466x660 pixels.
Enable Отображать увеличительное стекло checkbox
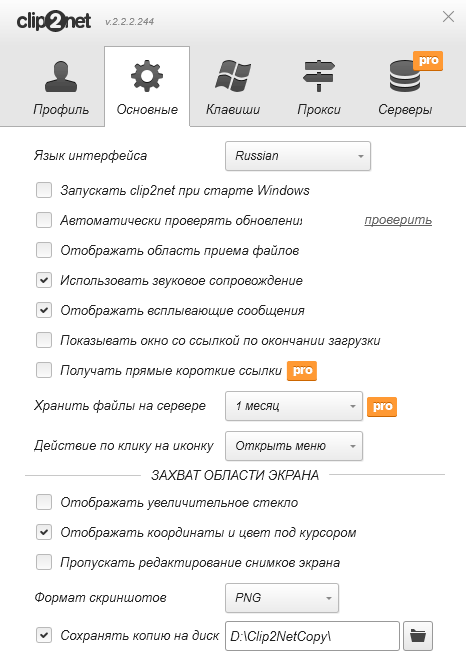click(x=44, y=502)
